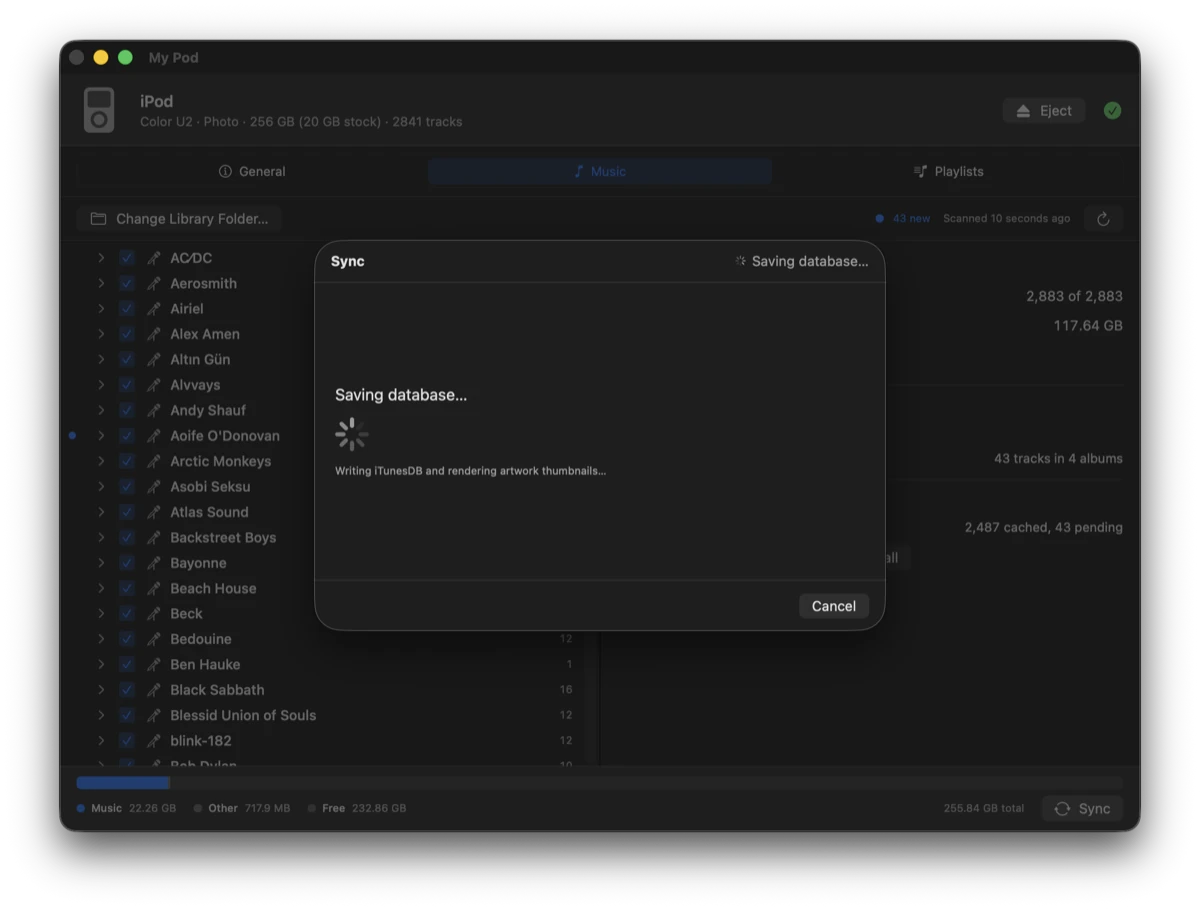Click the artist icon beside Bedouine
This screenshot has height=910, width=1200.
(154, 639)
